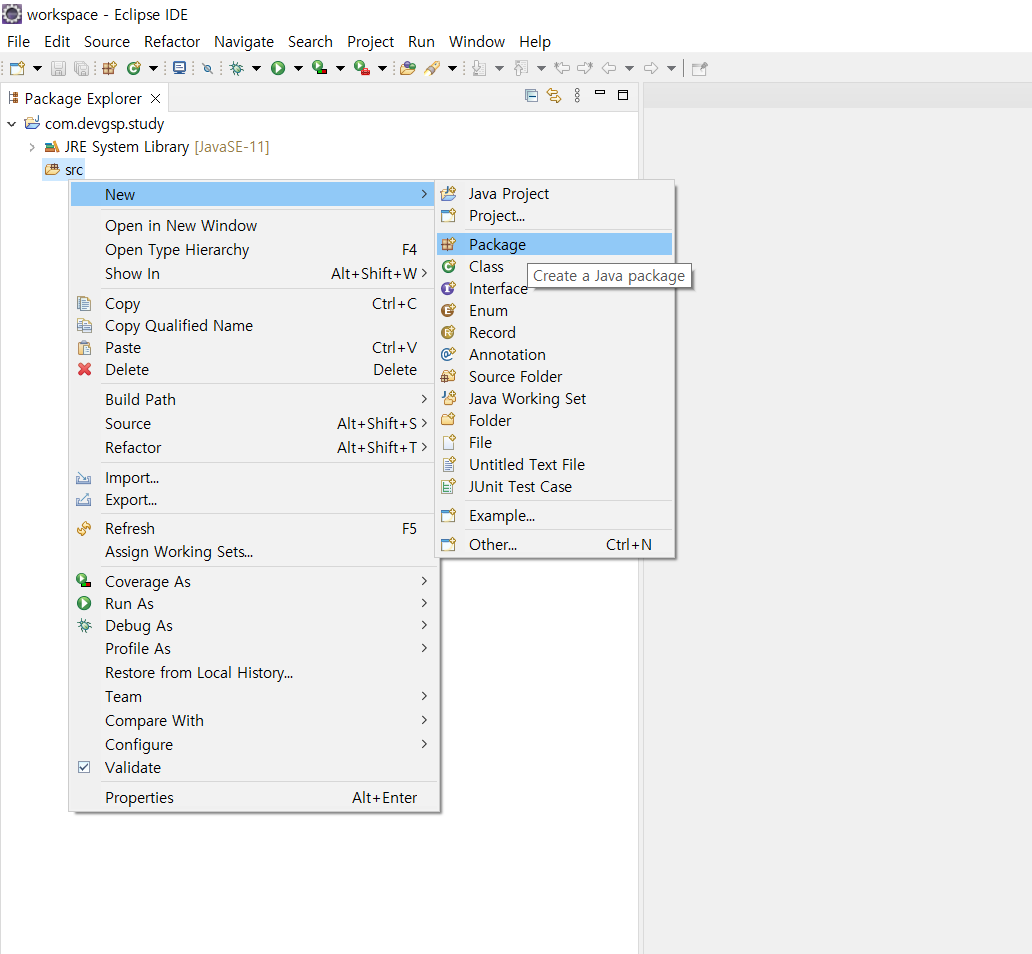The width and height of the screenshot is (1032, 954).
Task: Choose Record from the New submenu
Action: click(554, 332)
